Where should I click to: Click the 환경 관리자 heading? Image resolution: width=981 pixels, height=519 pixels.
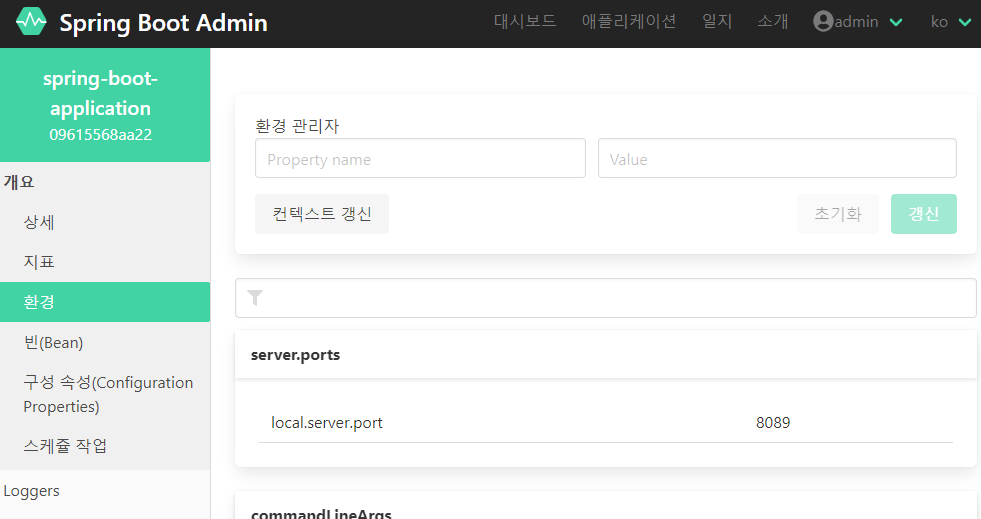tap(297, 126)
